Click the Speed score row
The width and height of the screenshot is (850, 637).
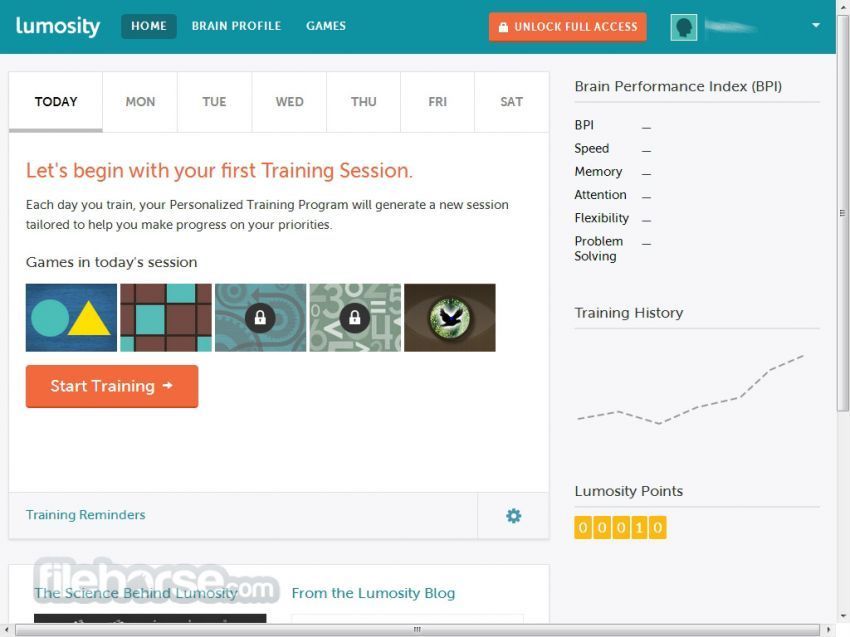click(x=613, y=149)
